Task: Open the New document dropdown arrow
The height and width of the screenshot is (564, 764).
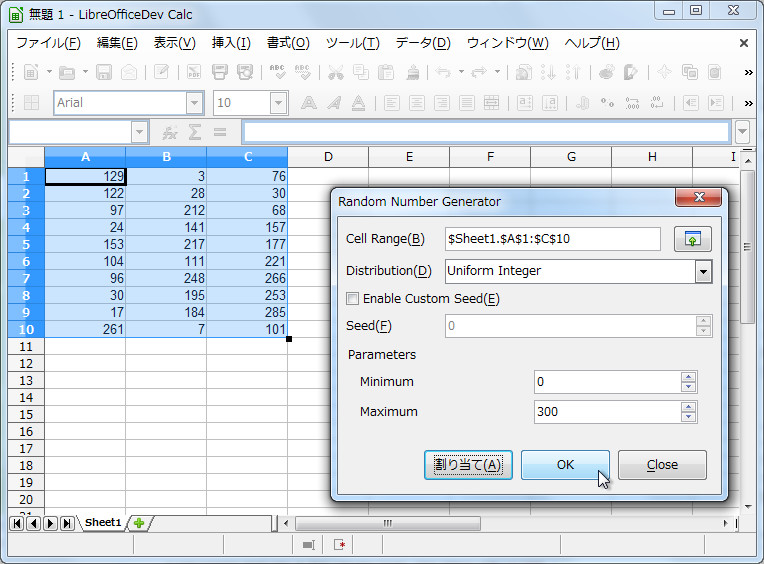Action: pyautogui.click(x=49, y=72)
